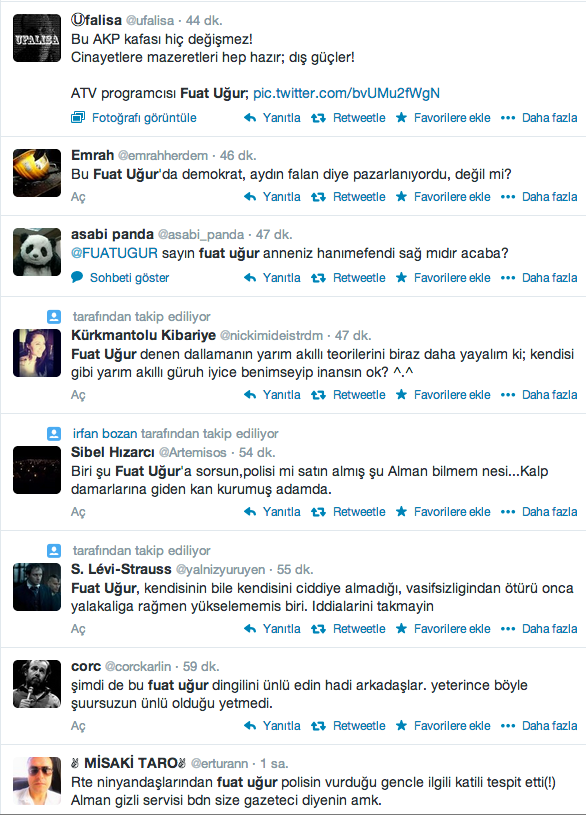586x815 pixels.
Task: Open the asabi panda avatar
Action: [37, 252]
